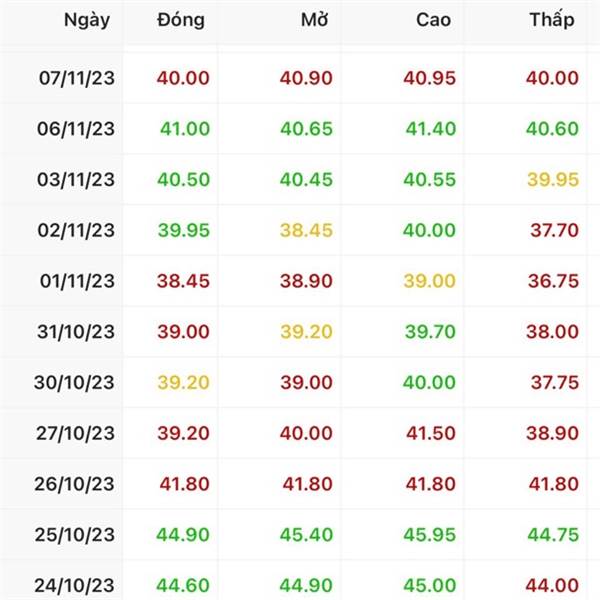Select the Cao column header
Screen dimensions: 600x600
click(x=434, y=20)
